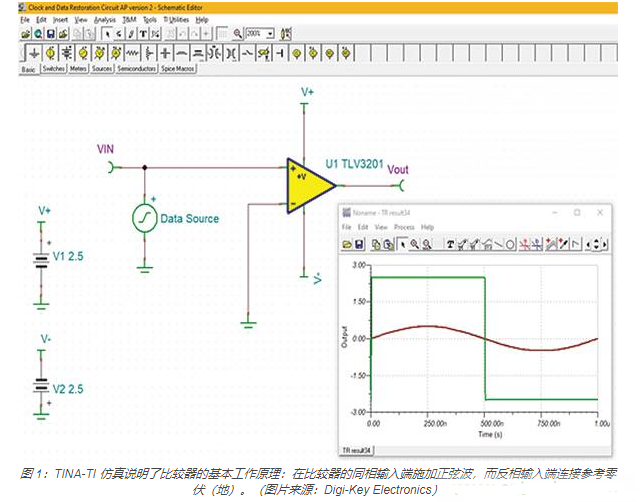
Task: Click the magnifier zoom icon beside 200% box
Action: (238, 34)
